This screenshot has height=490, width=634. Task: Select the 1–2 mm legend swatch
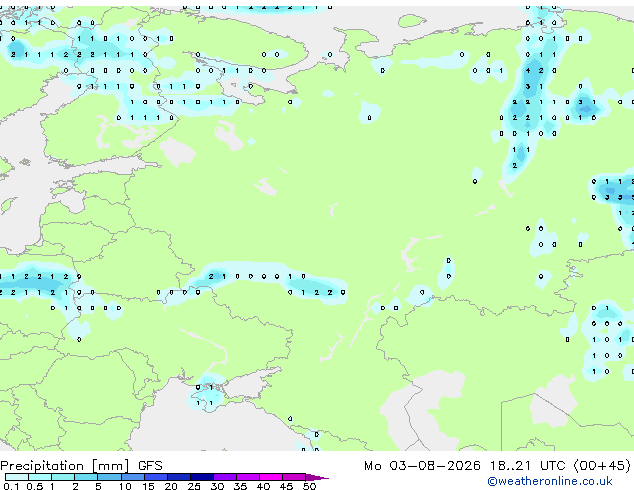pos(63,477)
